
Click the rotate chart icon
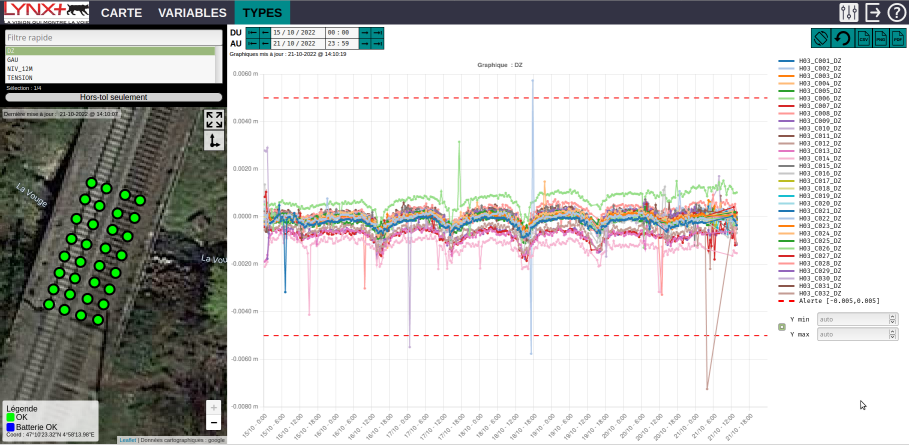pyautogui.click(x=821, y=39)
